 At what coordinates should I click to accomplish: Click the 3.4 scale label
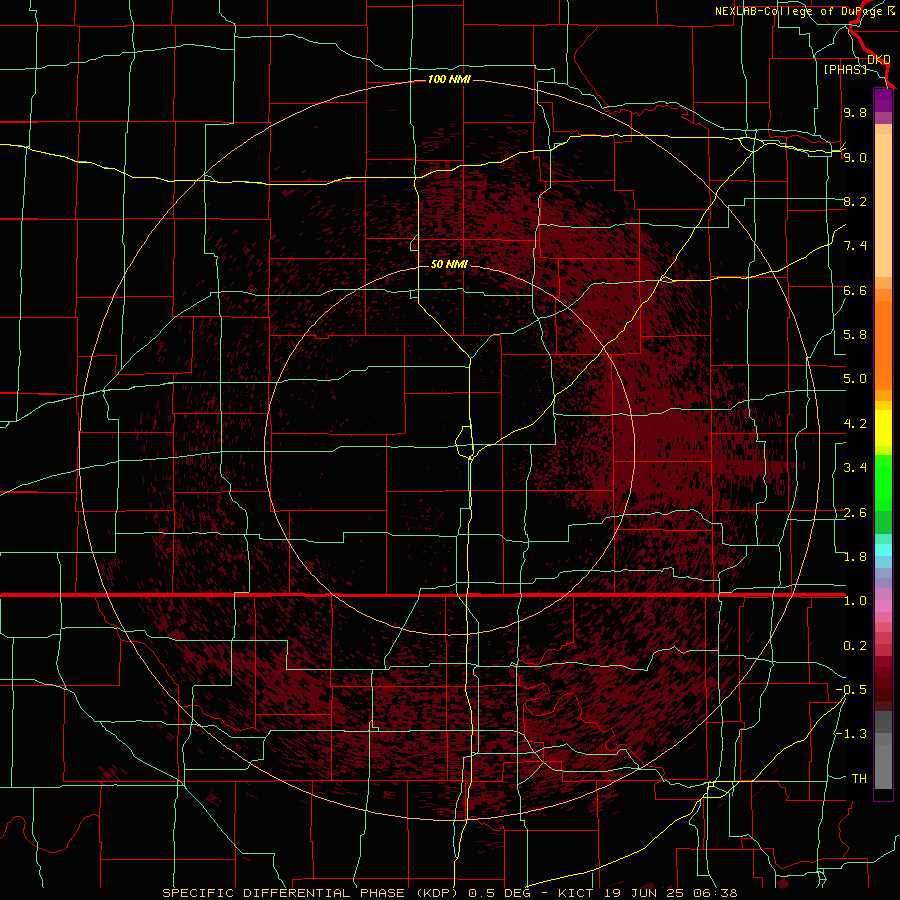click(855, 468)
